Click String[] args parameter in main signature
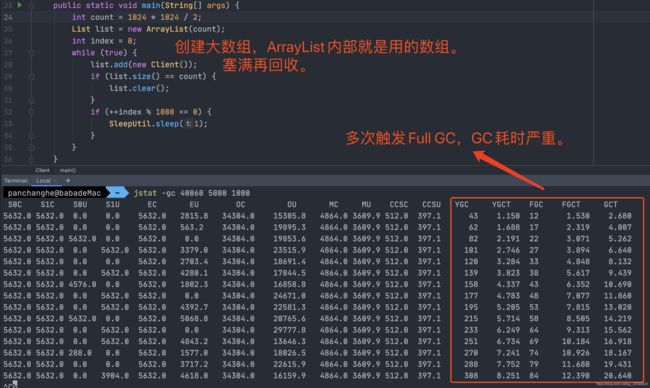The width and height of the screenshot is (650, 388). tap(195, 5)
